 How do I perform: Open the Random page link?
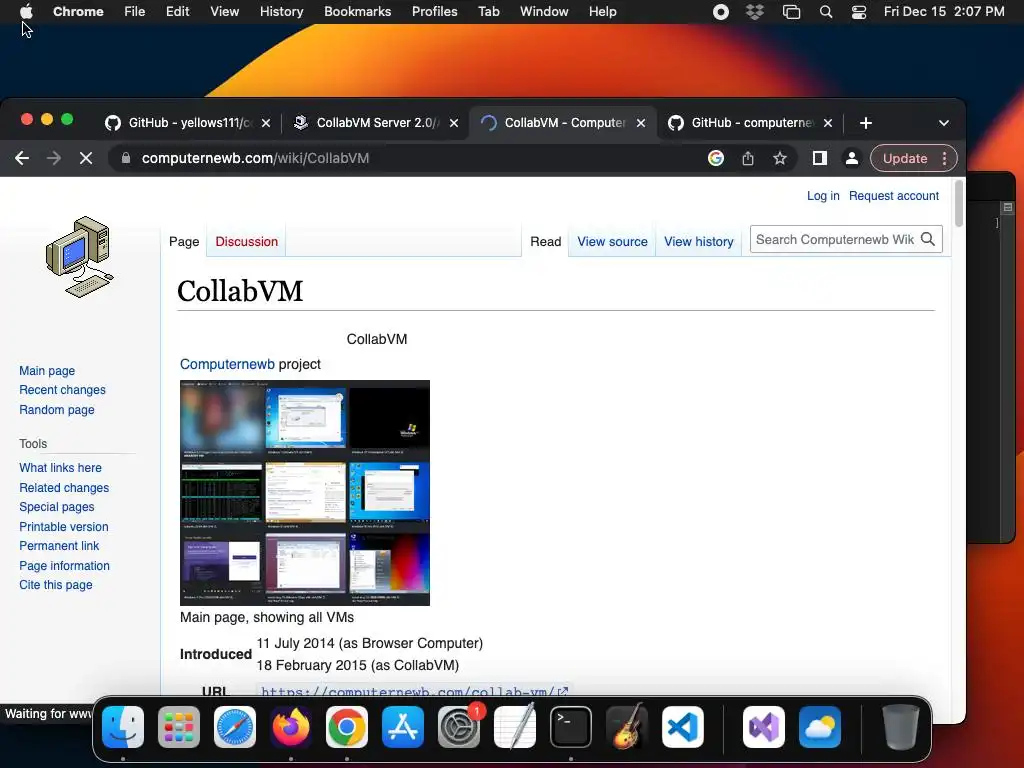tap(57, 409)
